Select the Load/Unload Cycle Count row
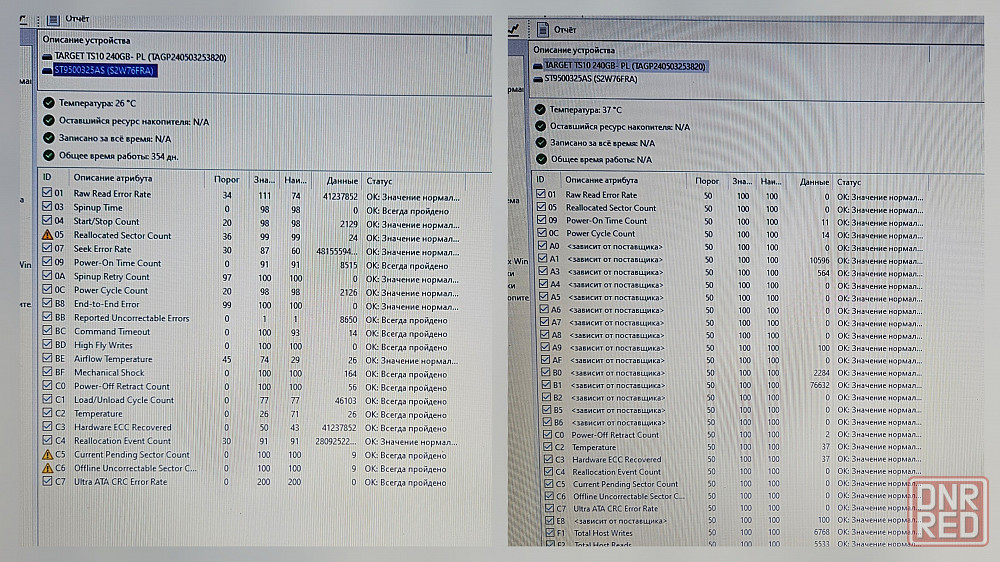The image size is (1000, 562). [123, 400]
